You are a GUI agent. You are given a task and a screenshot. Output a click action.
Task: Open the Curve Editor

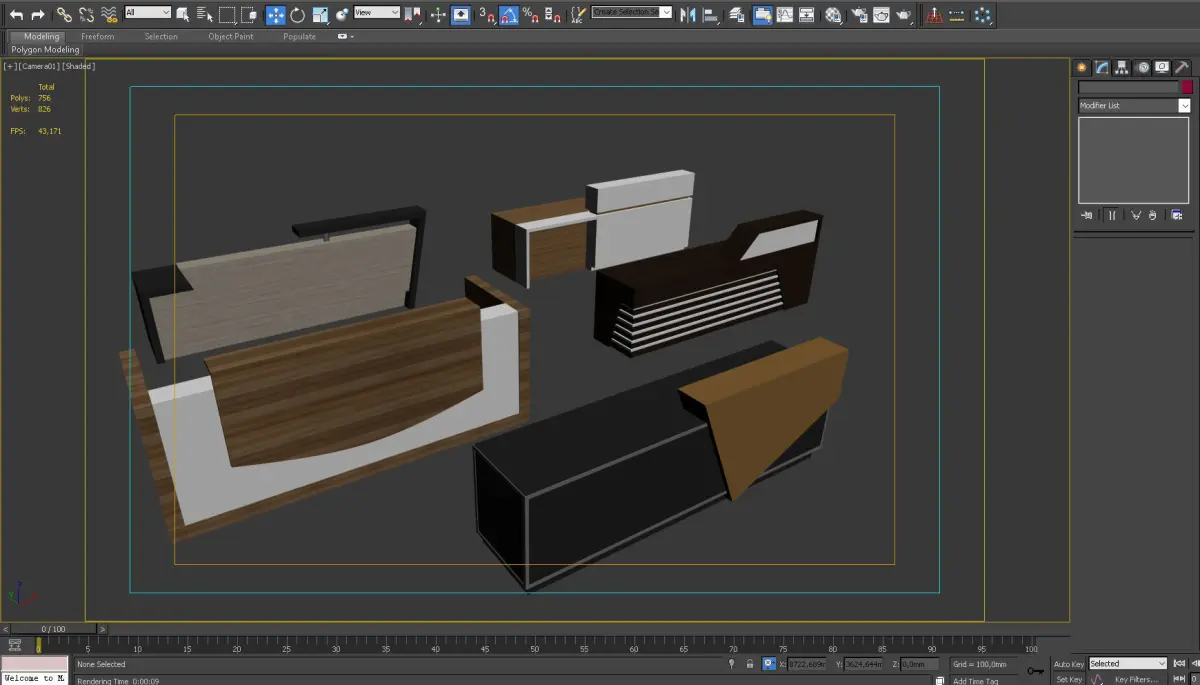(784, 15)
